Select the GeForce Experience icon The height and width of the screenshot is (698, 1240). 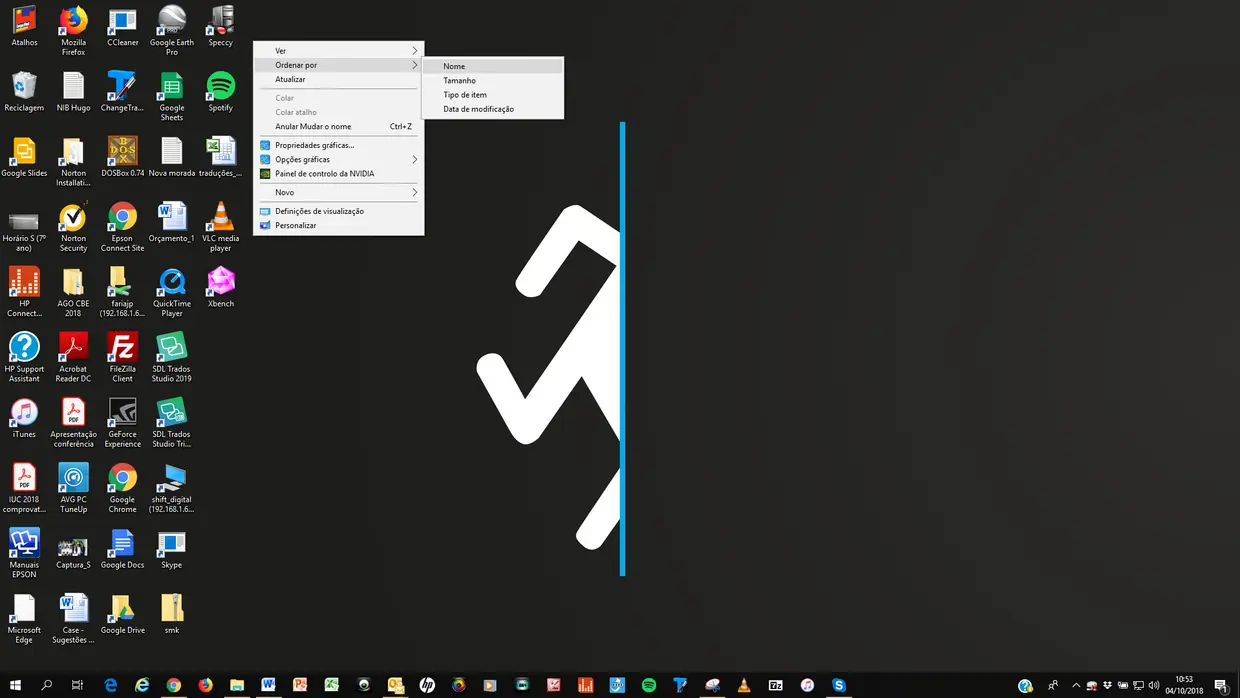click(x=122, y=415)
